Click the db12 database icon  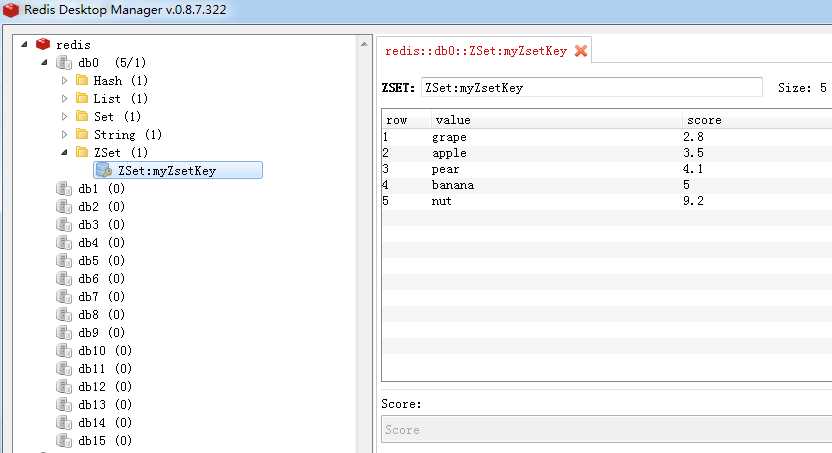(64, 387)
